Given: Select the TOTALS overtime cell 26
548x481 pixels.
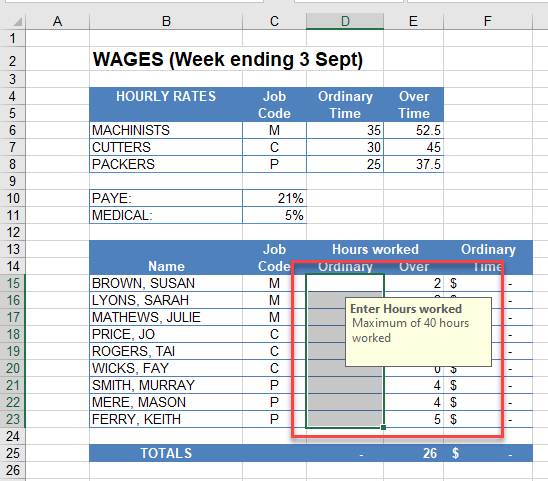Looking at the screenshot, I should (x=413, y=453).
